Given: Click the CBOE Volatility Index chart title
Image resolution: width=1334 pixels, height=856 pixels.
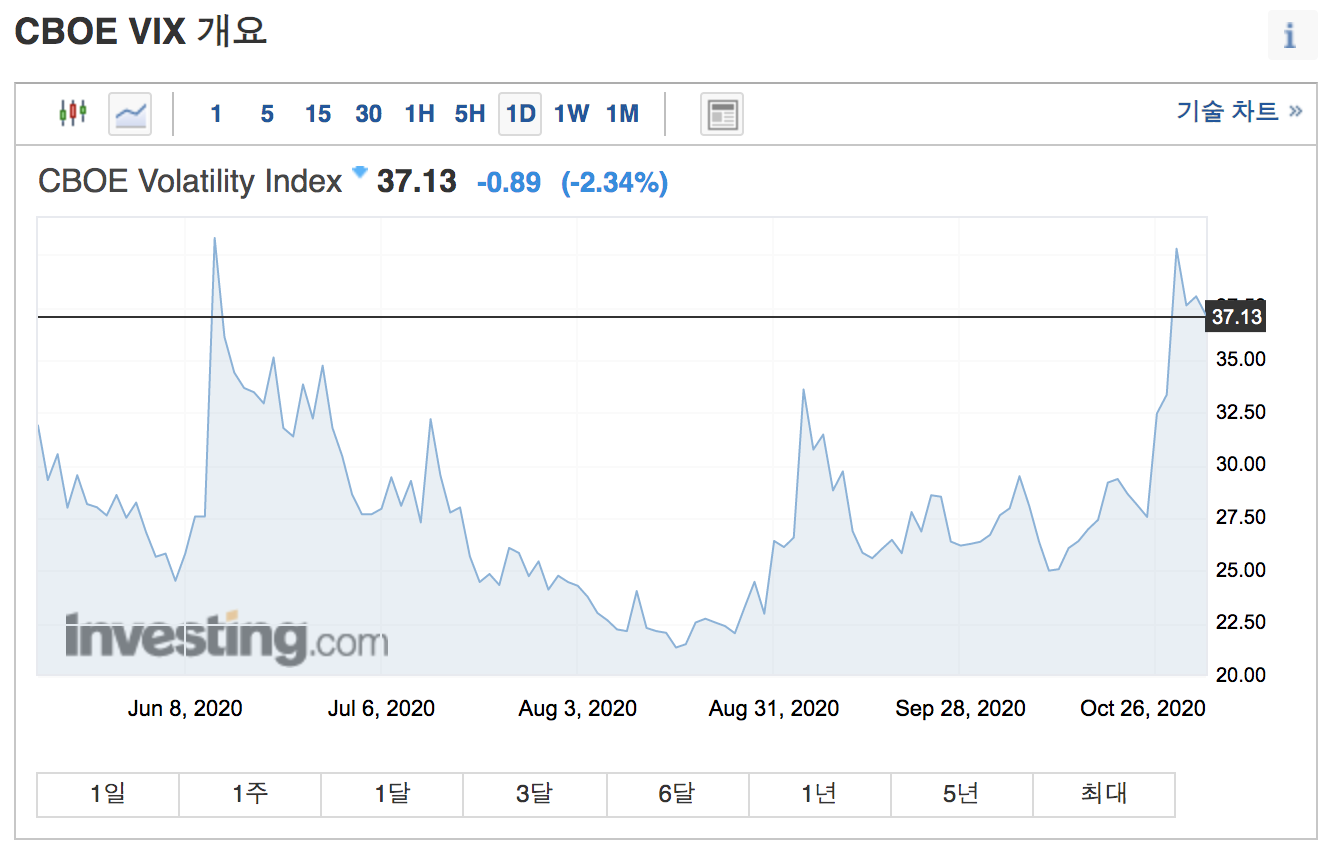Looking at the screenshot, I should pos(190,182).
